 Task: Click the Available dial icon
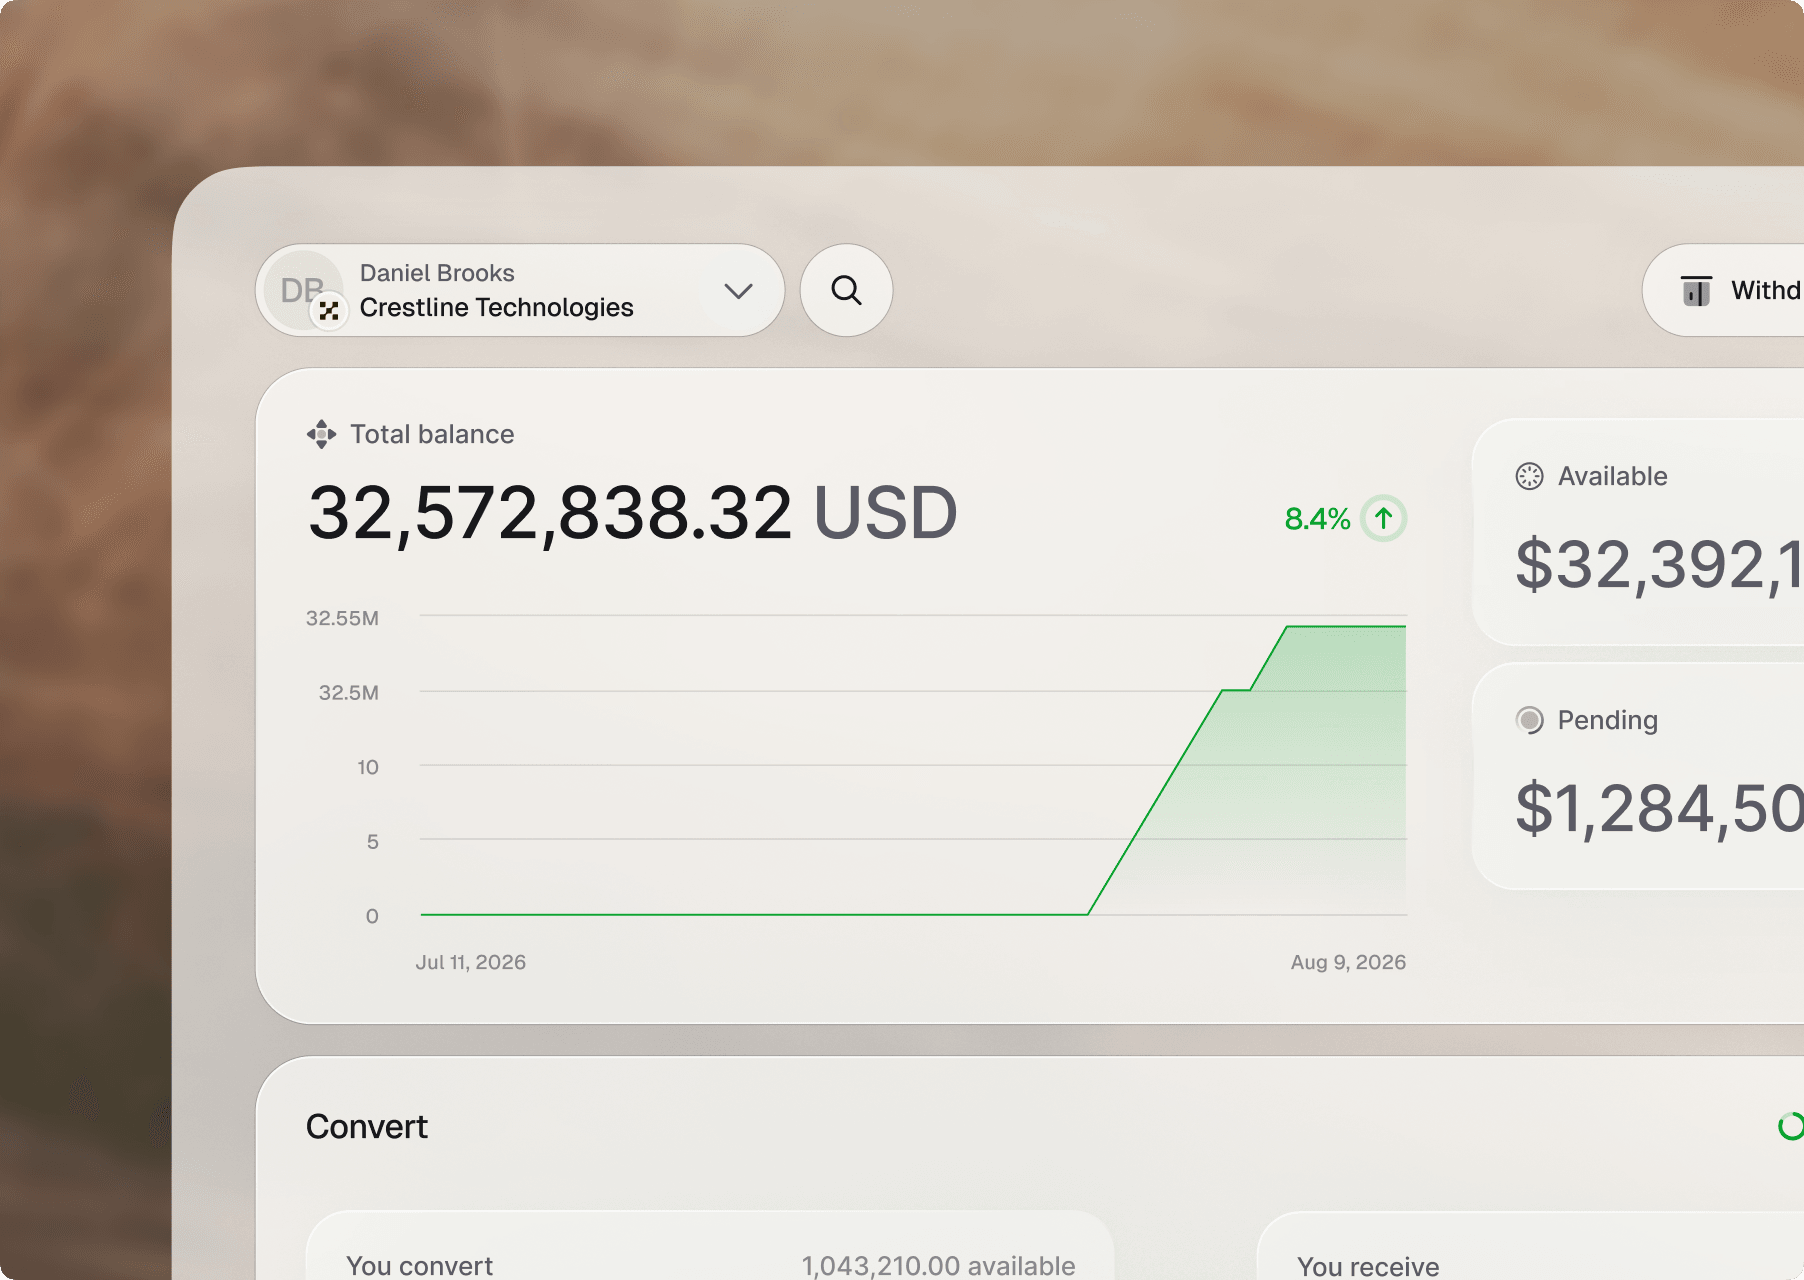[x=1529, y=476]
